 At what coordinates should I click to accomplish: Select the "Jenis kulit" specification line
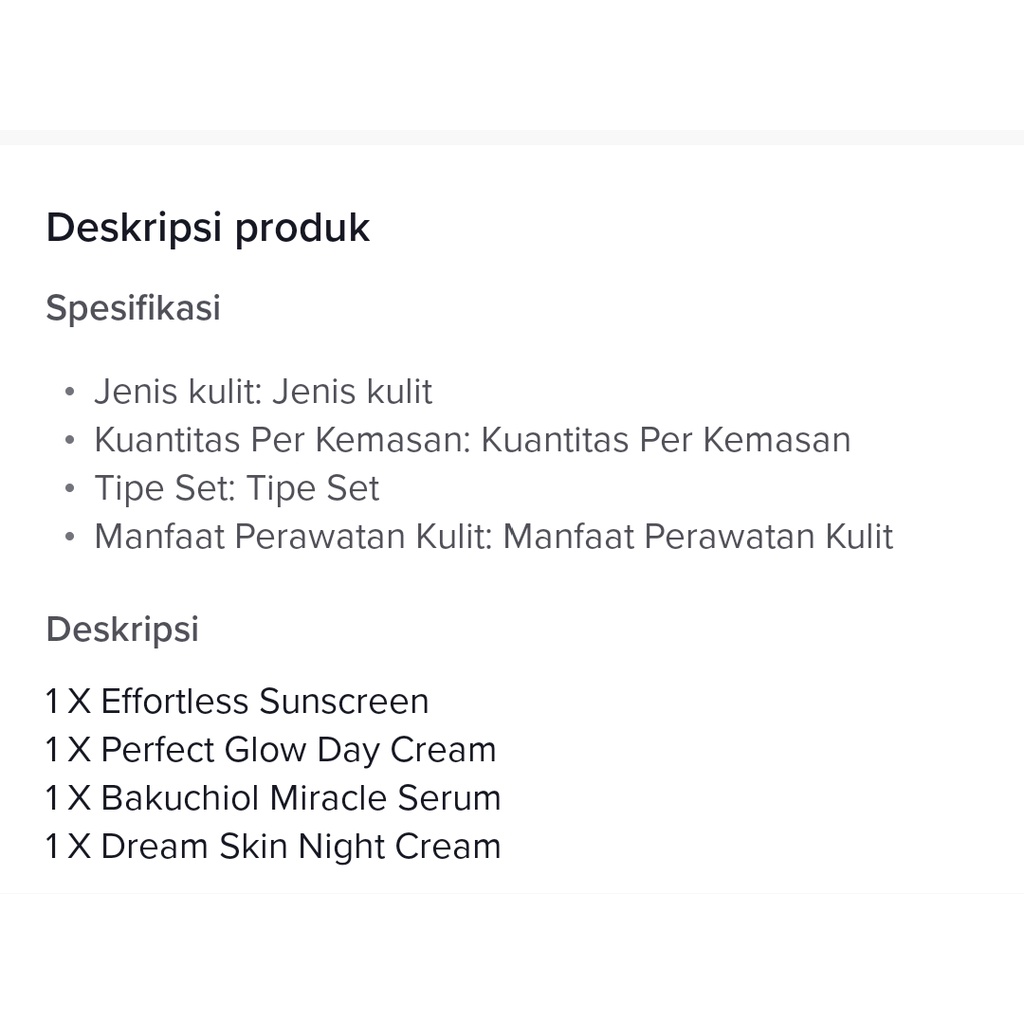[263, 392]
